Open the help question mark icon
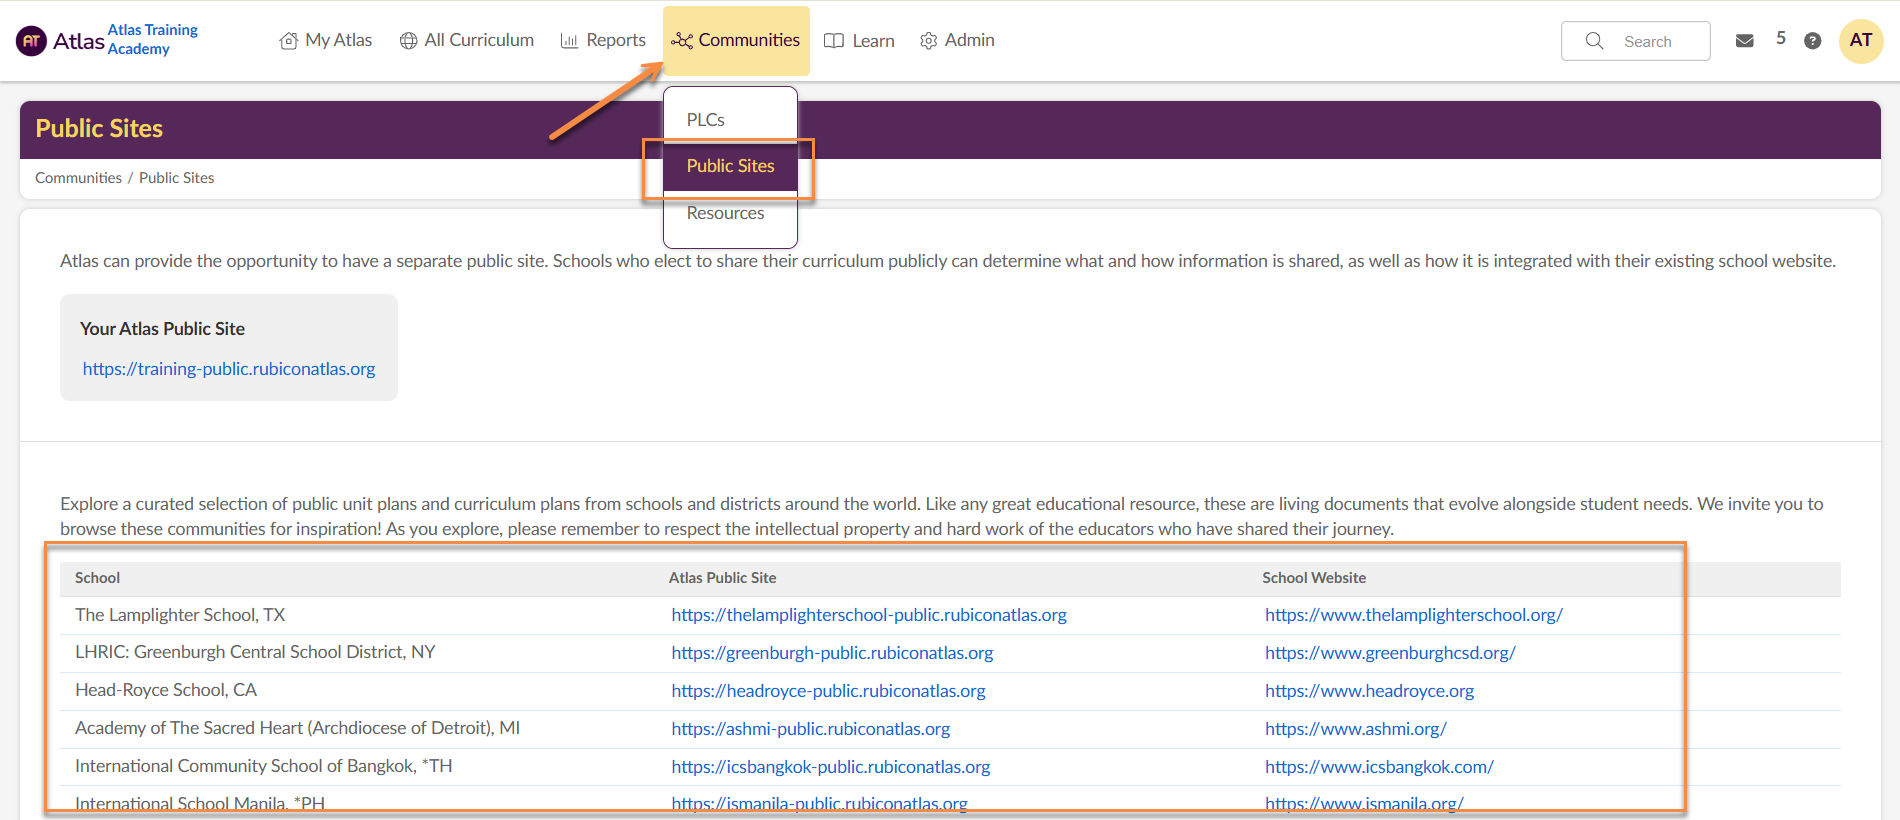This screenshot has height=820, width=1900. [x=1812, y=41]
